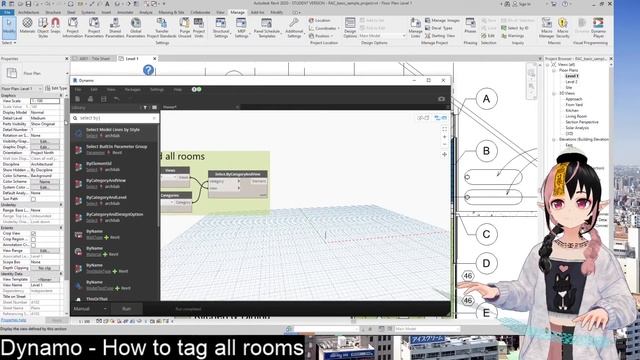The image size is (640, 360).
Task: Open Project Units settings
Action: pos(199,27)
